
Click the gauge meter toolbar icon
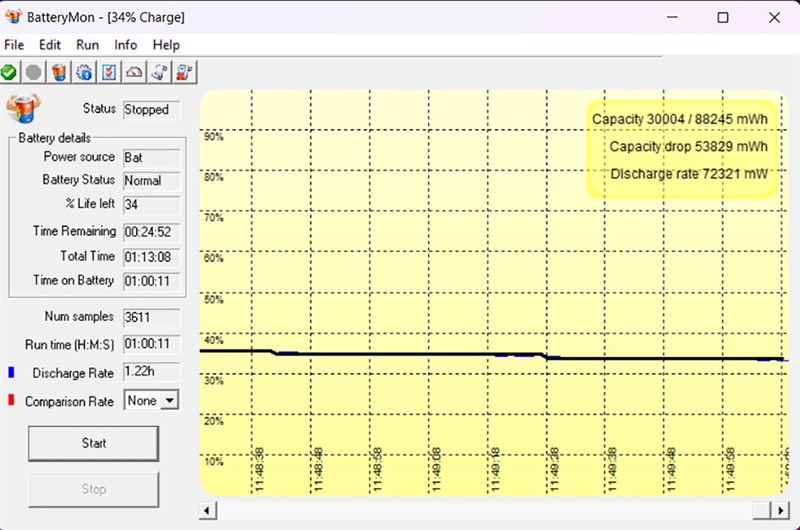[x=135, y=72]
